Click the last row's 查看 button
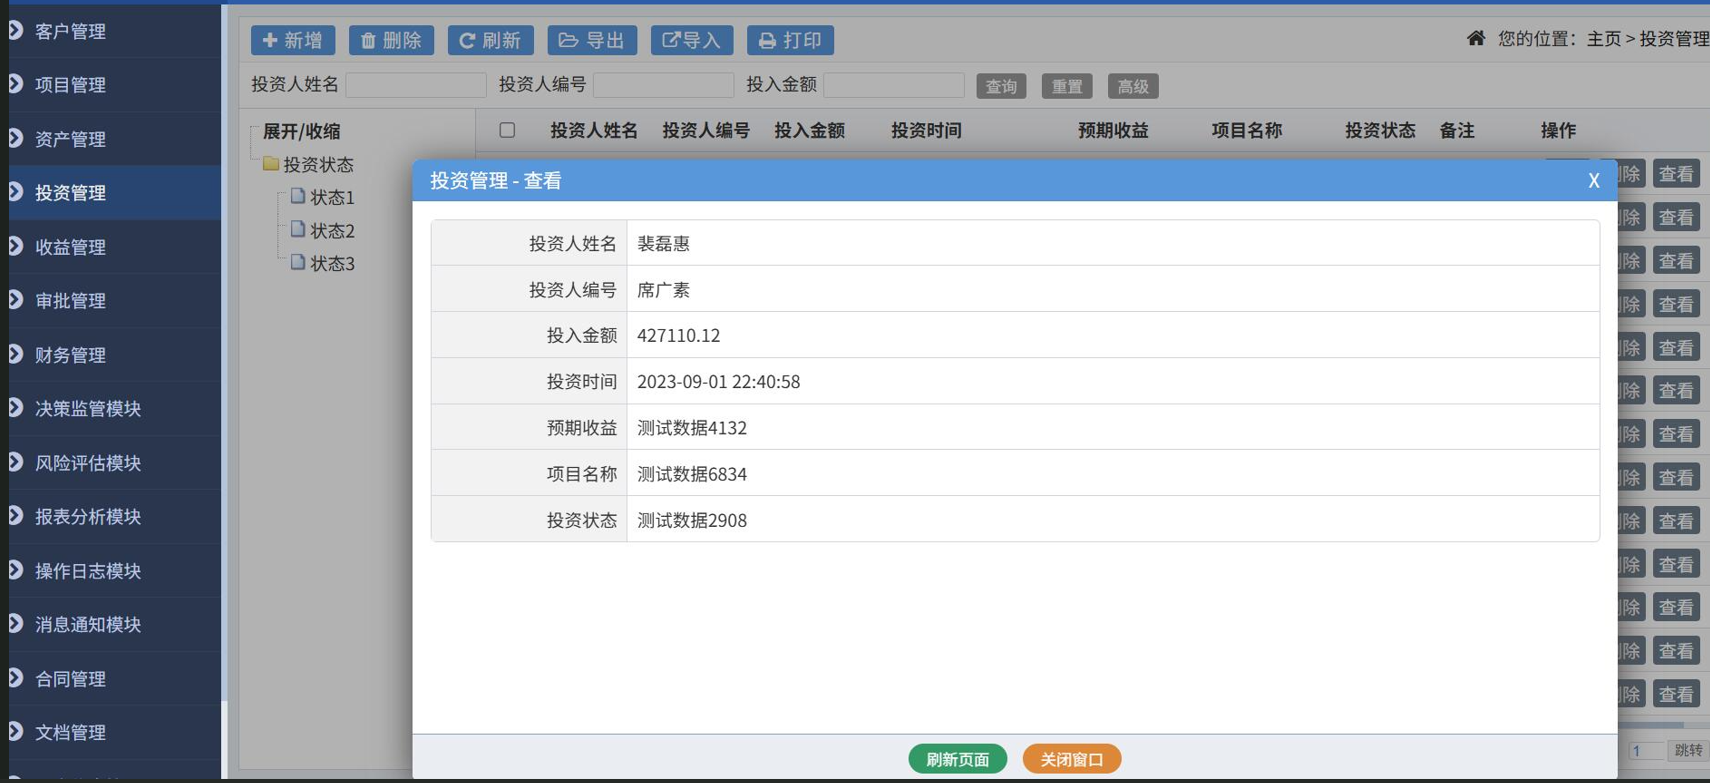Image resolution: width=1710 pixels, height=783 pixels. point(1676,694)
